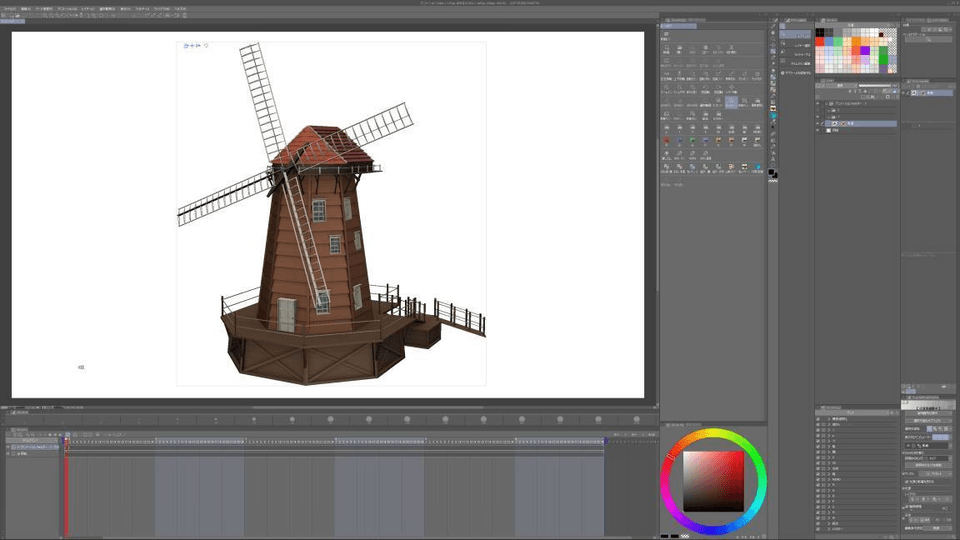The height and width of the screenshot is (540, 960).
Task: Click first blue manipulator icon above 3D windmill
Action: [x=186, y=45]
